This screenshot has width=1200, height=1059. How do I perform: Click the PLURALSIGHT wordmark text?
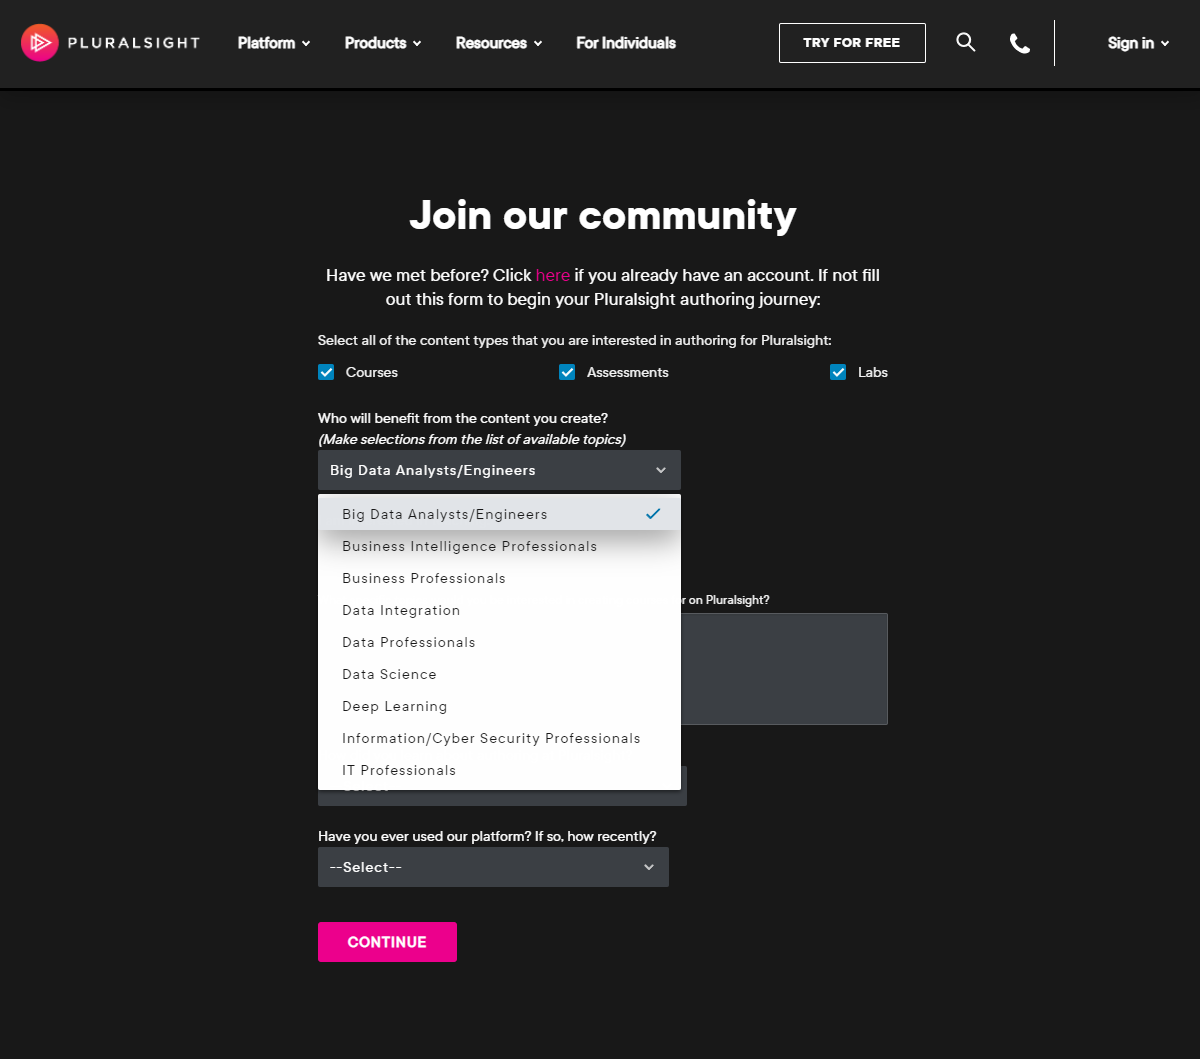pos(133,43)
